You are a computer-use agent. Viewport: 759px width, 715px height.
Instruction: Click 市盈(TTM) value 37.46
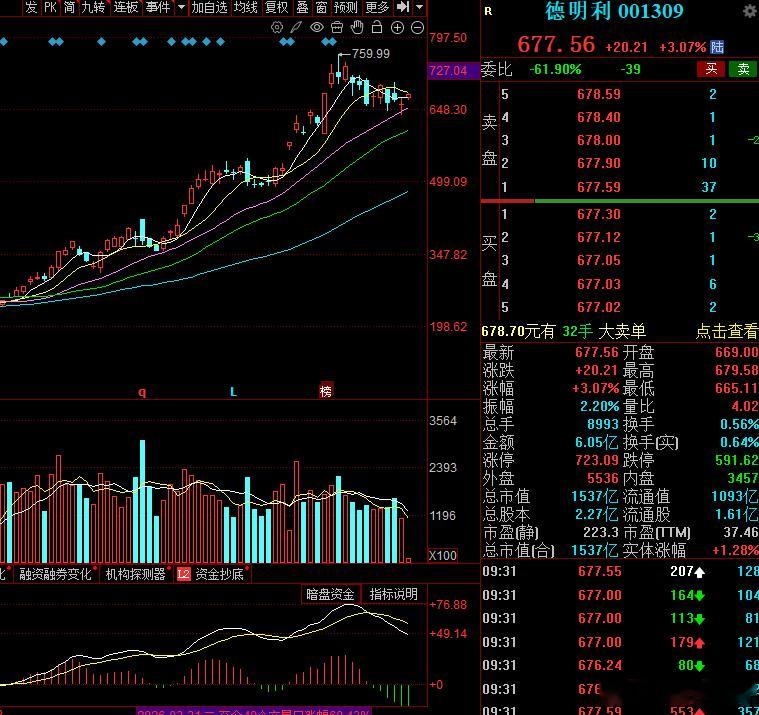point(741,532)
